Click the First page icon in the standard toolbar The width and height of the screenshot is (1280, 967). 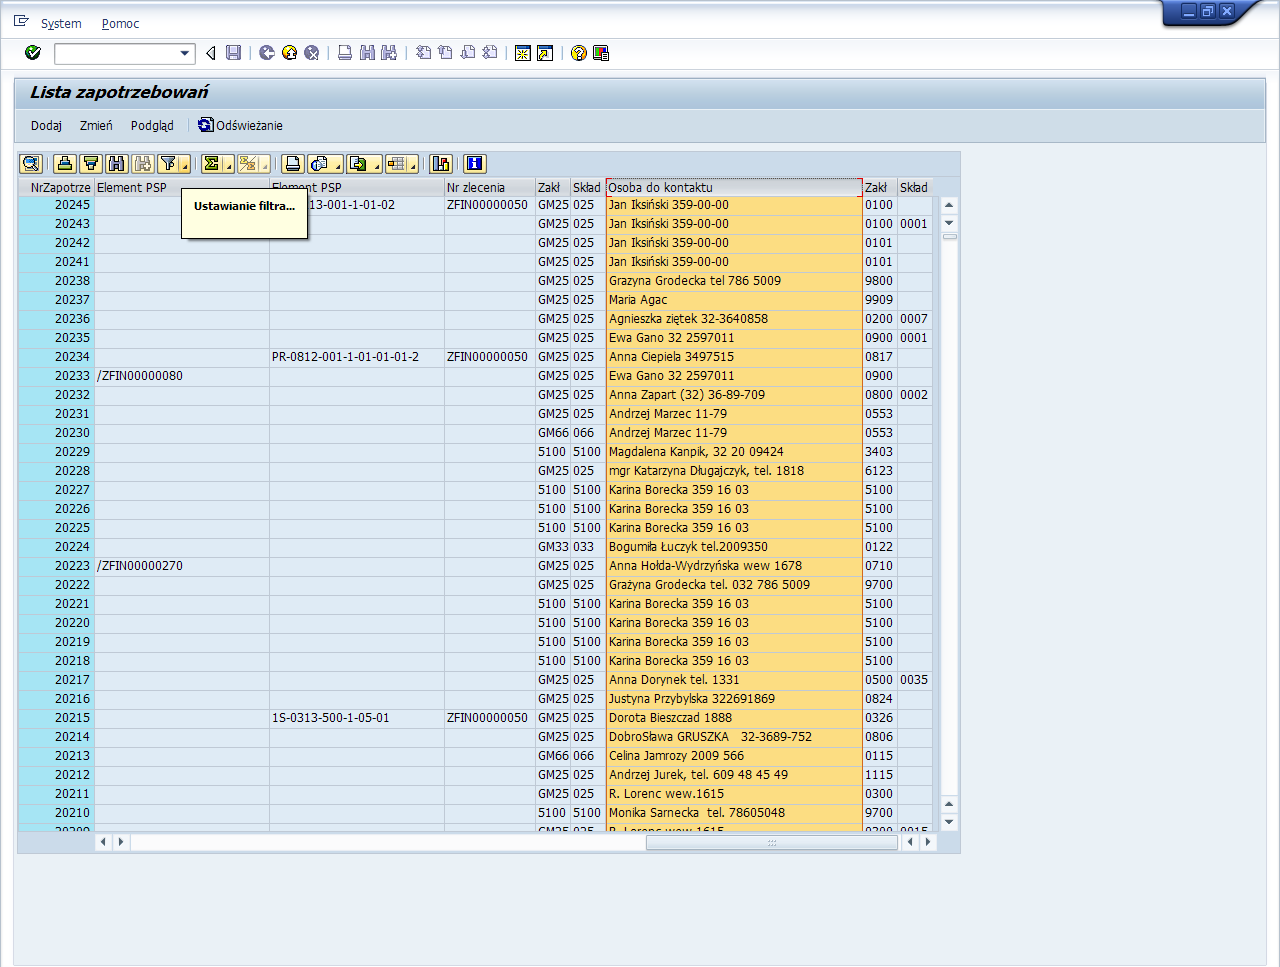[423, 53]
